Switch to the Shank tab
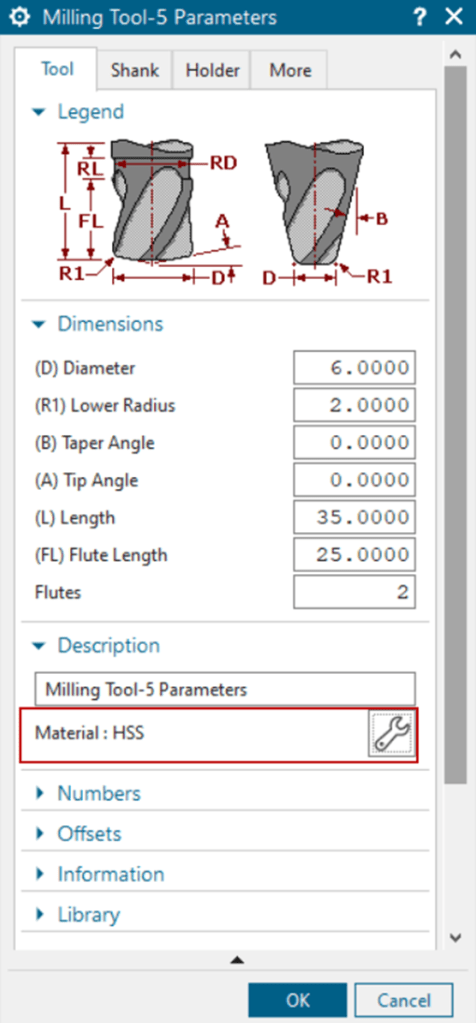The width and height of the screenshot is (476, 1023). (134, 70)
